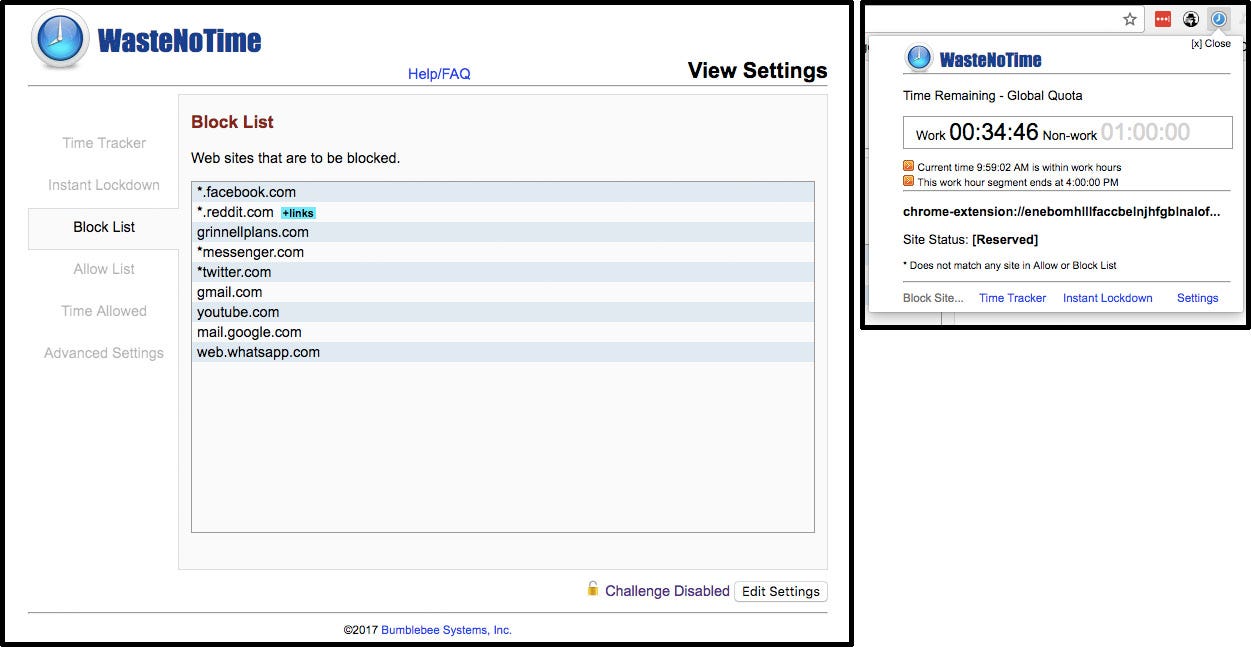Viewport: 1251px width, 647px height.
Task: Click the WasteNoTime title text in popup
Action: [x=990, y=60]
